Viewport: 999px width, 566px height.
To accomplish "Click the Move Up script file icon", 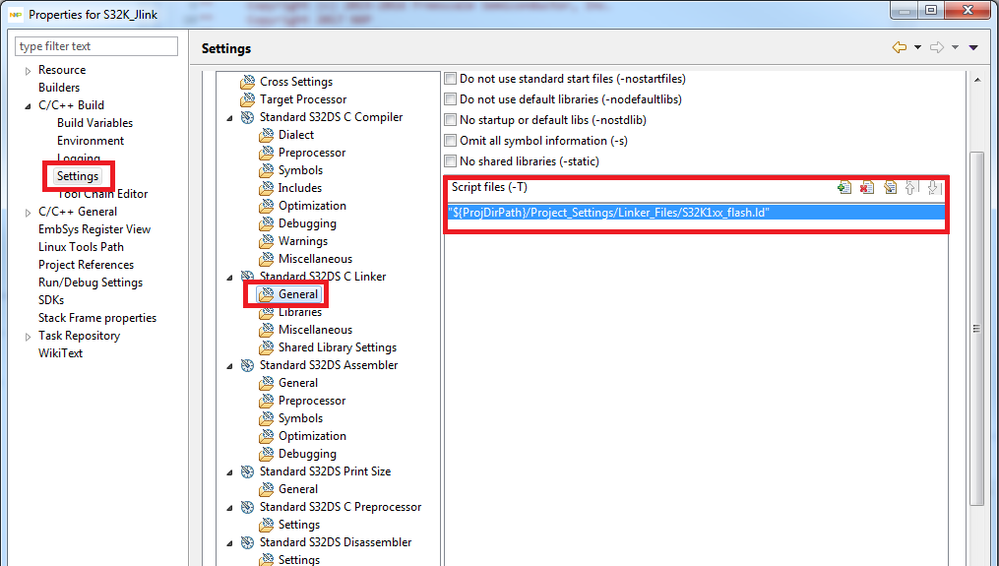I will click(910, 187).
